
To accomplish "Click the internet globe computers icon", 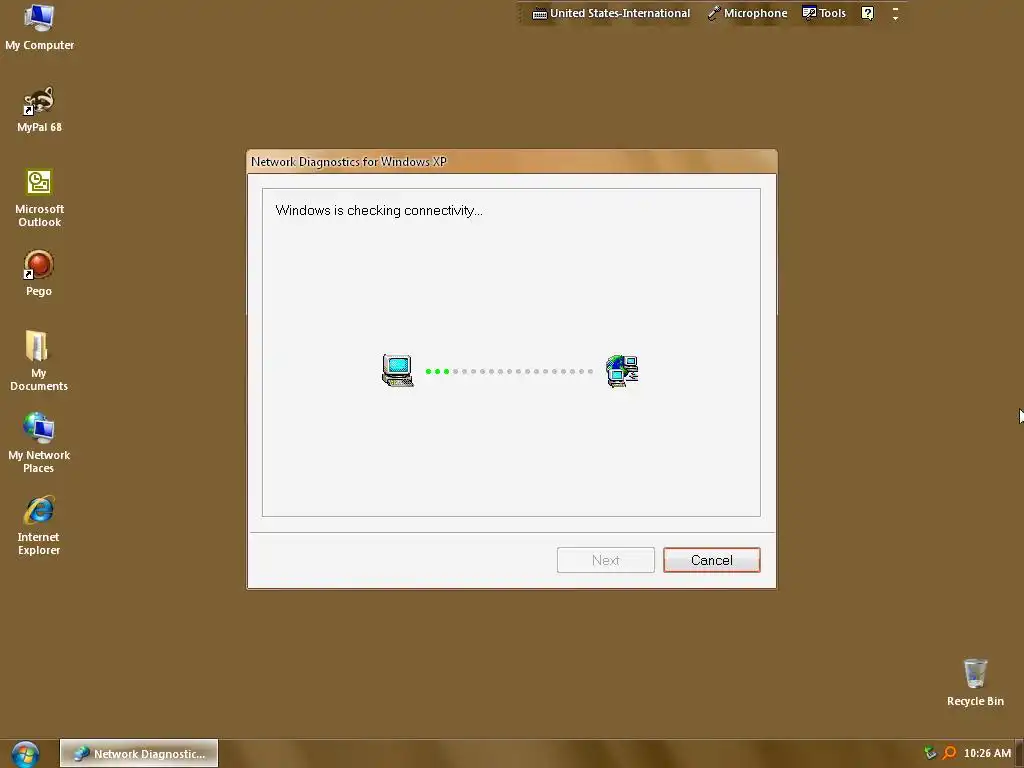I will point(622,371).
